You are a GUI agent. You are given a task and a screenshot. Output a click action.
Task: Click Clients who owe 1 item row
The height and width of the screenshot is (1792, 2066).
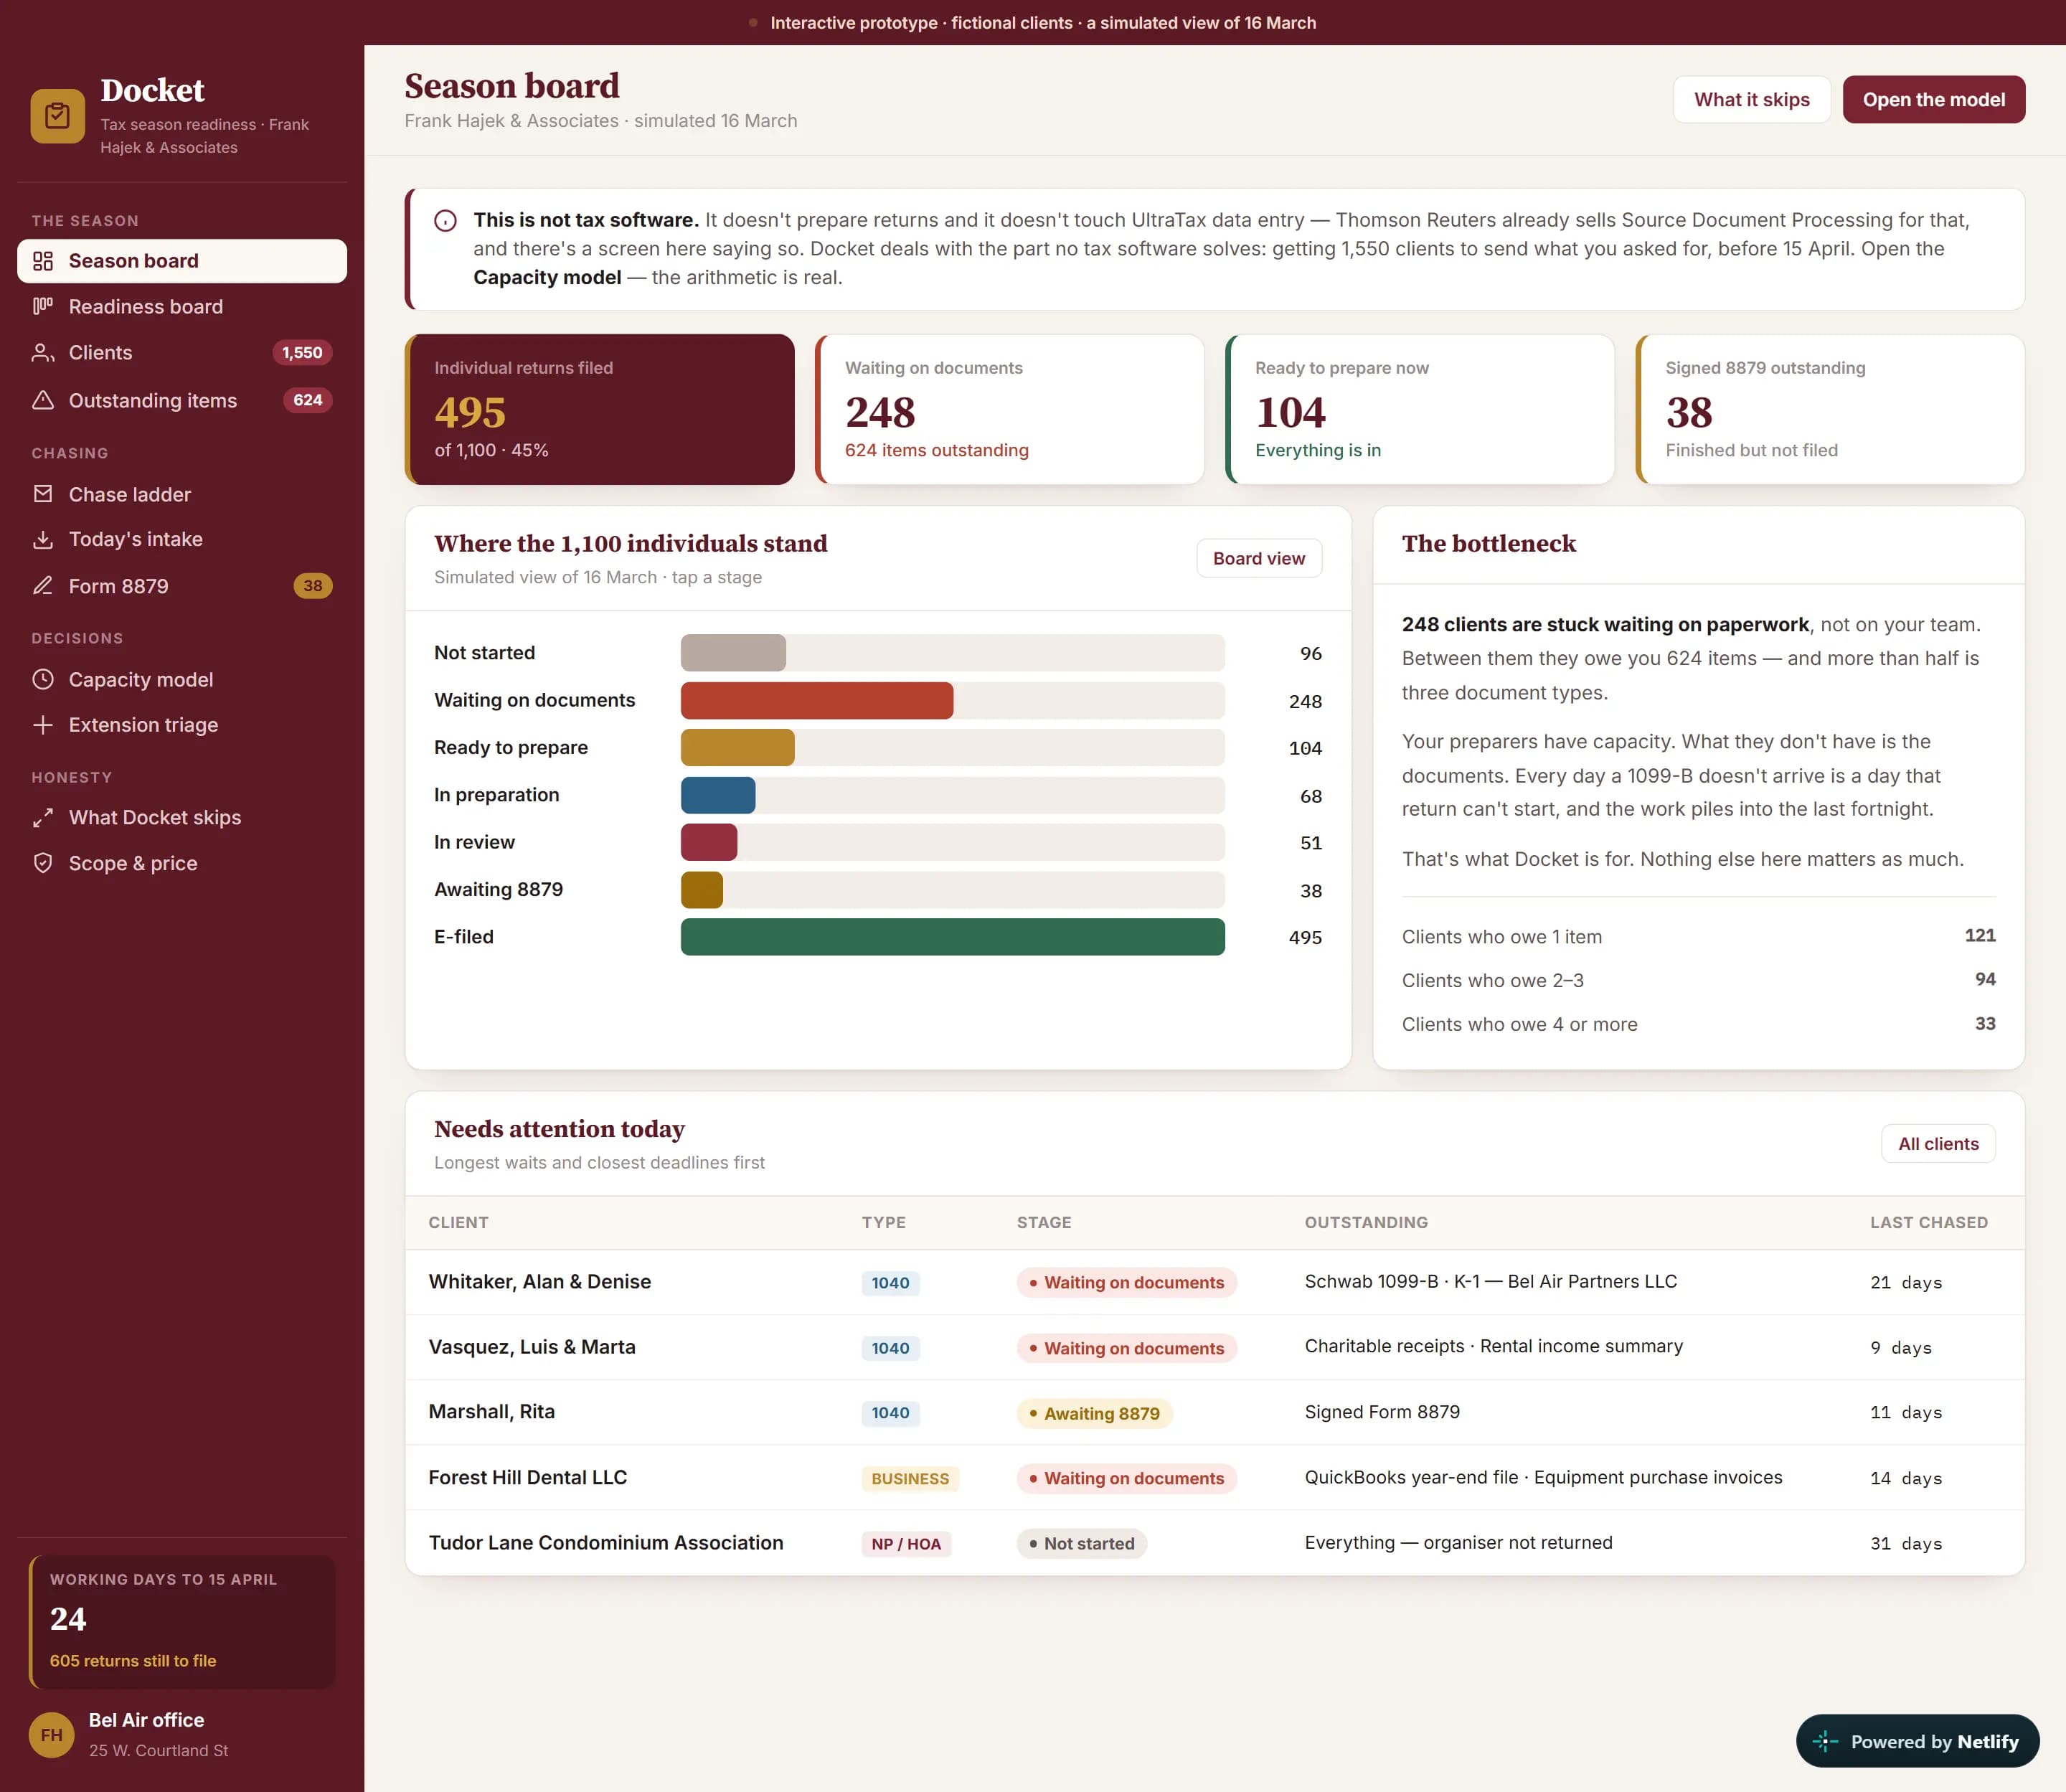[1698, 936]
